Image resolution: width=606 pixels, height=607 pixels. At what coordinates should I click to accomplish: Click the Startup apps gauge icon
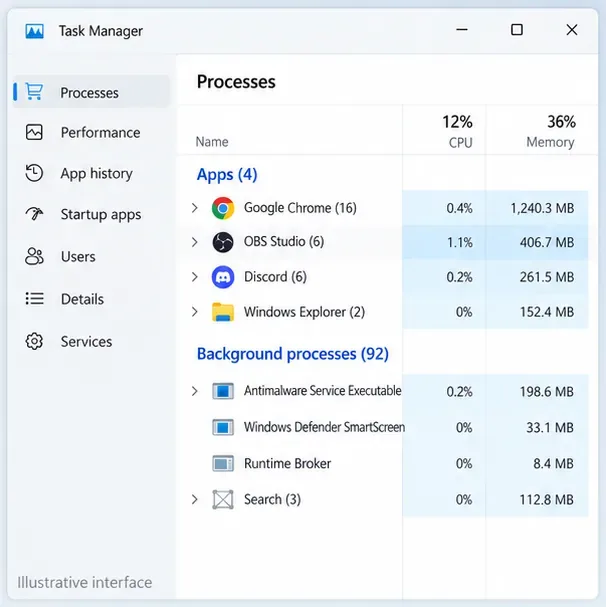tap(34, 214)
